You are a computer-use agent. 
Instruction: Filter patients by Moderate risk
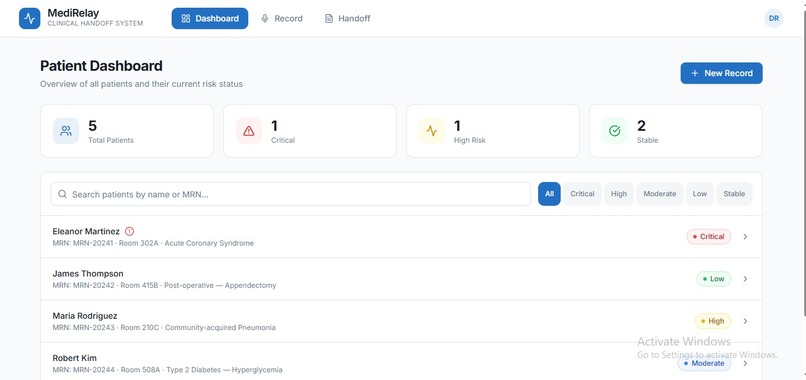tap(660, 194)
